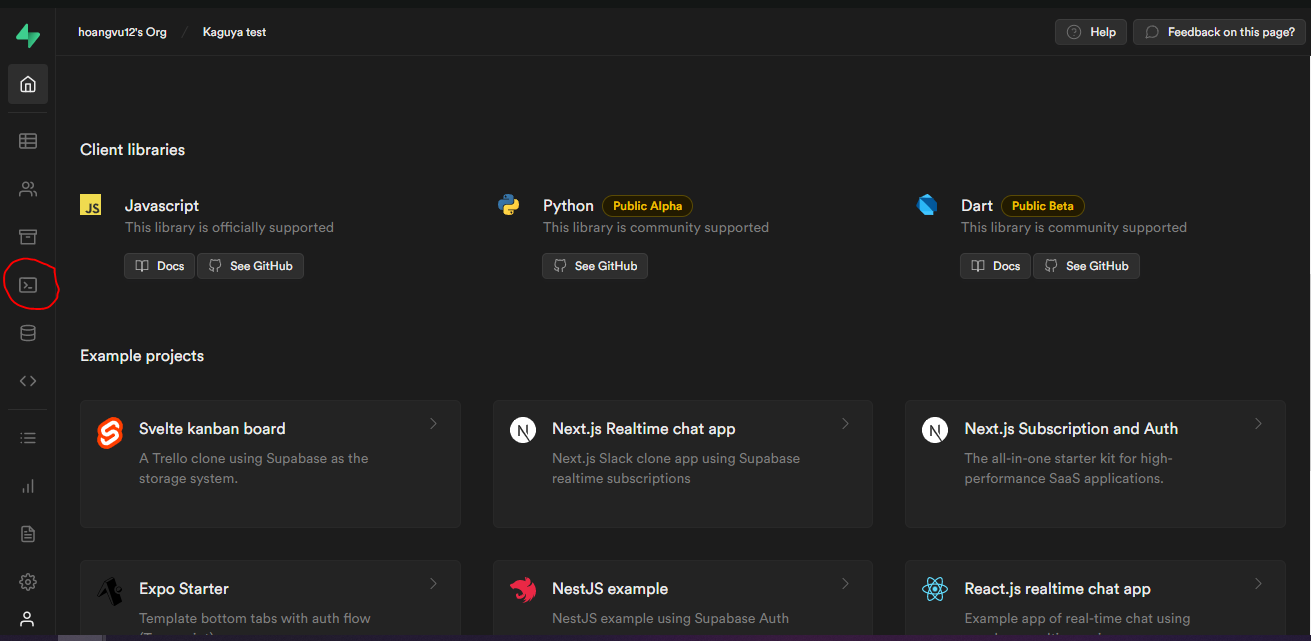
Task: Open hoangvu12's Org from the breadcrumb
Action: [122, 31]
